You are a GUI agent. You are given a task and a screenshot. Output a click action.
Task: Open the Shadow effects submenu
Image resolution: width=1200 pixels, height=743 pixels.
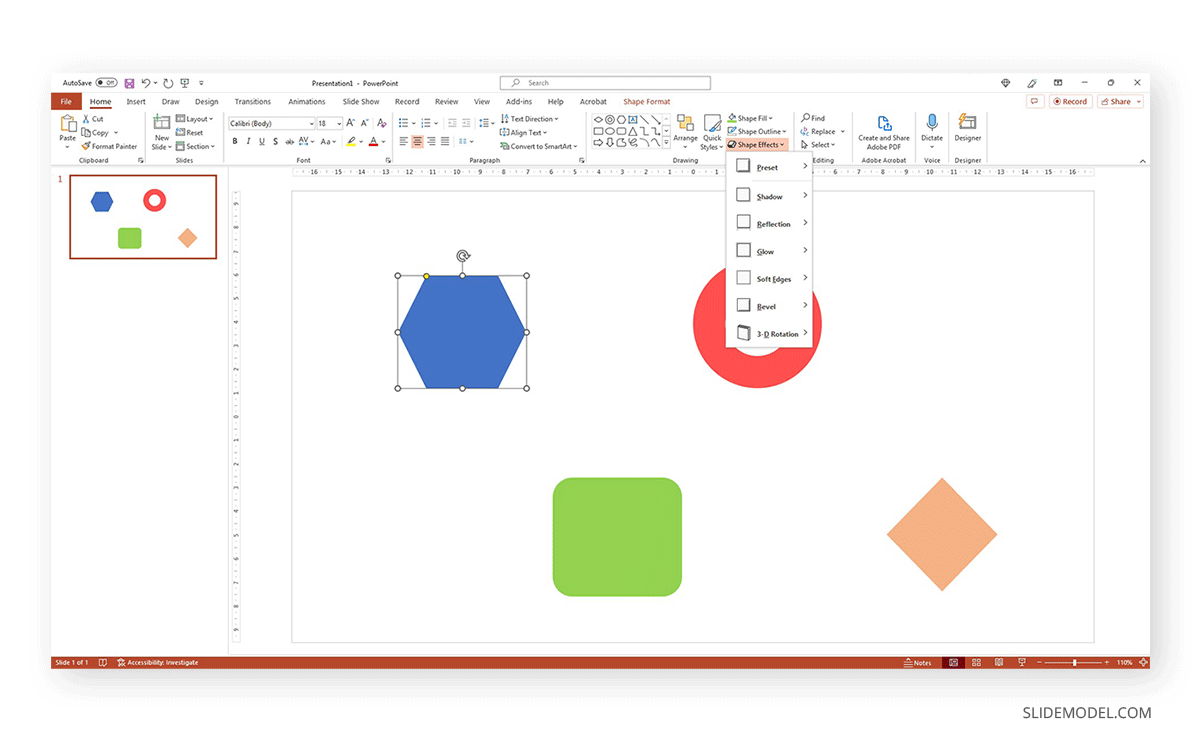click(770, 195)
